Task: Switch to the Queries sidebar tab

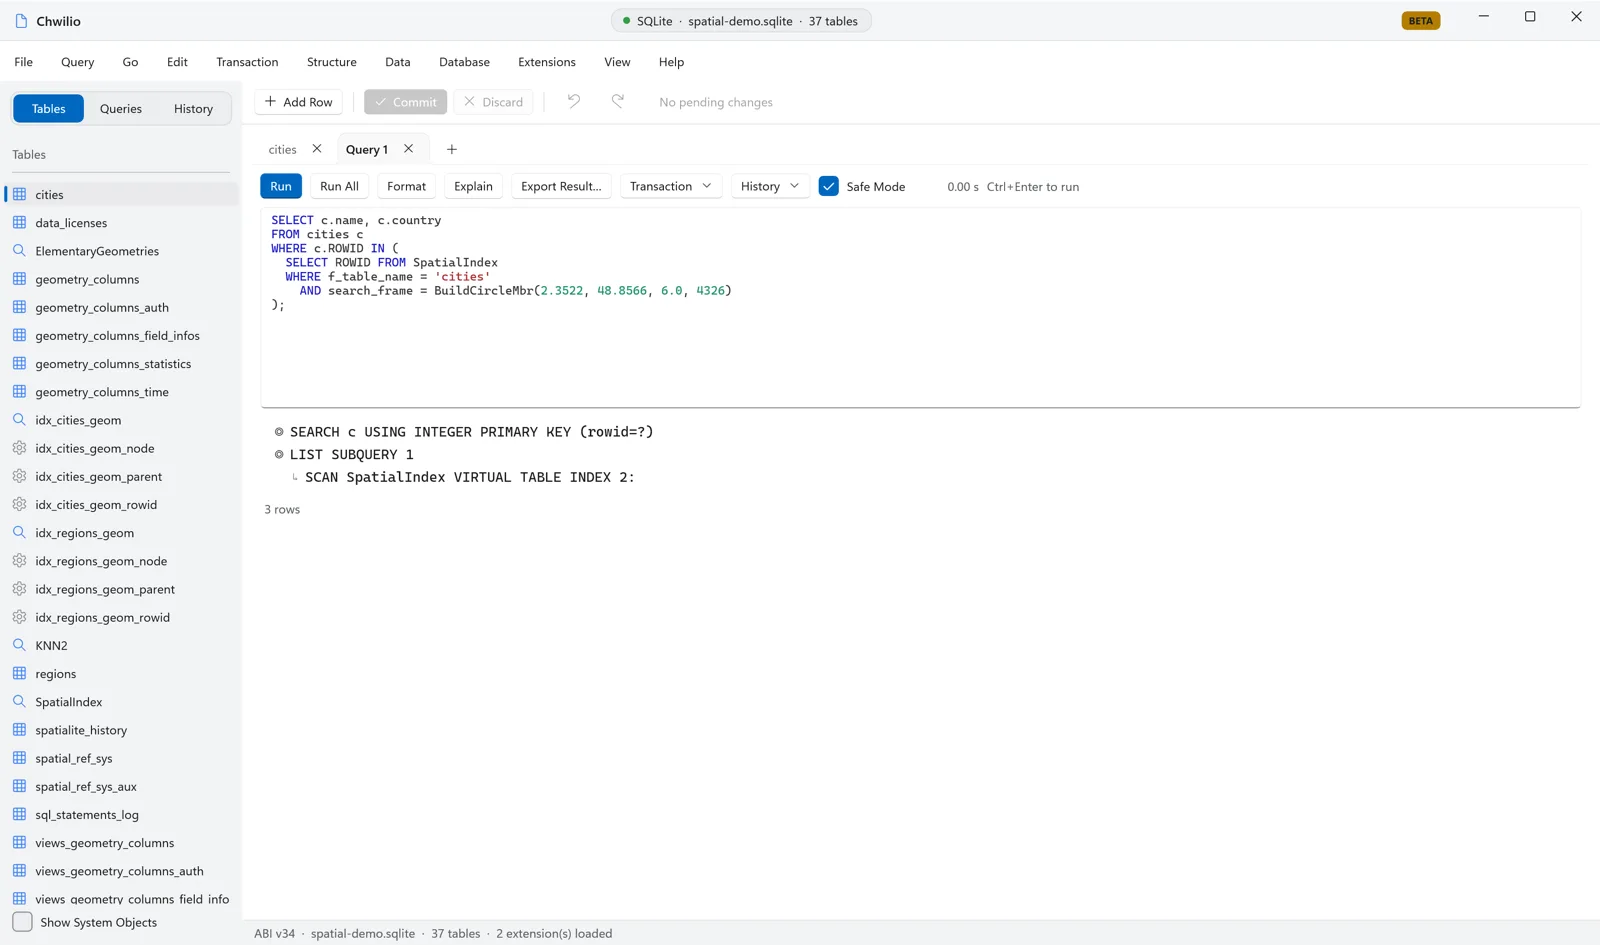Action: pyautogui.click(x=121, y=108)
